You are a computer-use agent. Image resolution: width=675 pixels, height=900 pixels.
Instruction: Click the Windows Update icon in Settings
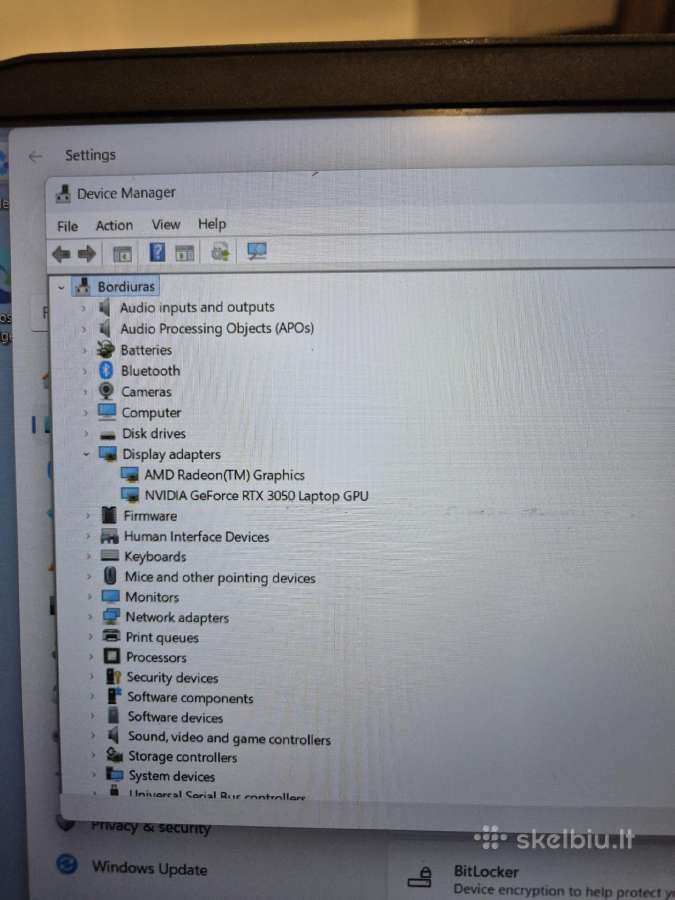point(67,864)
